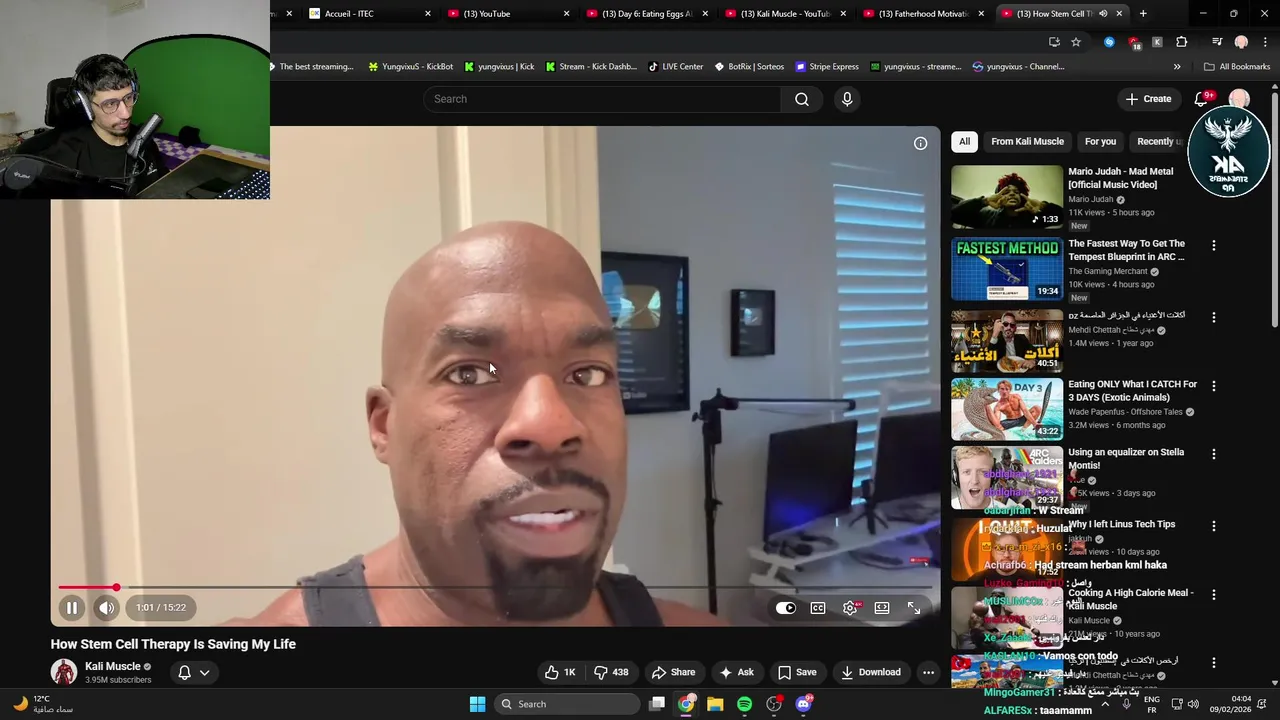Run search with magnifier button
Image resolution: width=1280 pixels, height=720 pixels.
[802, 99]
